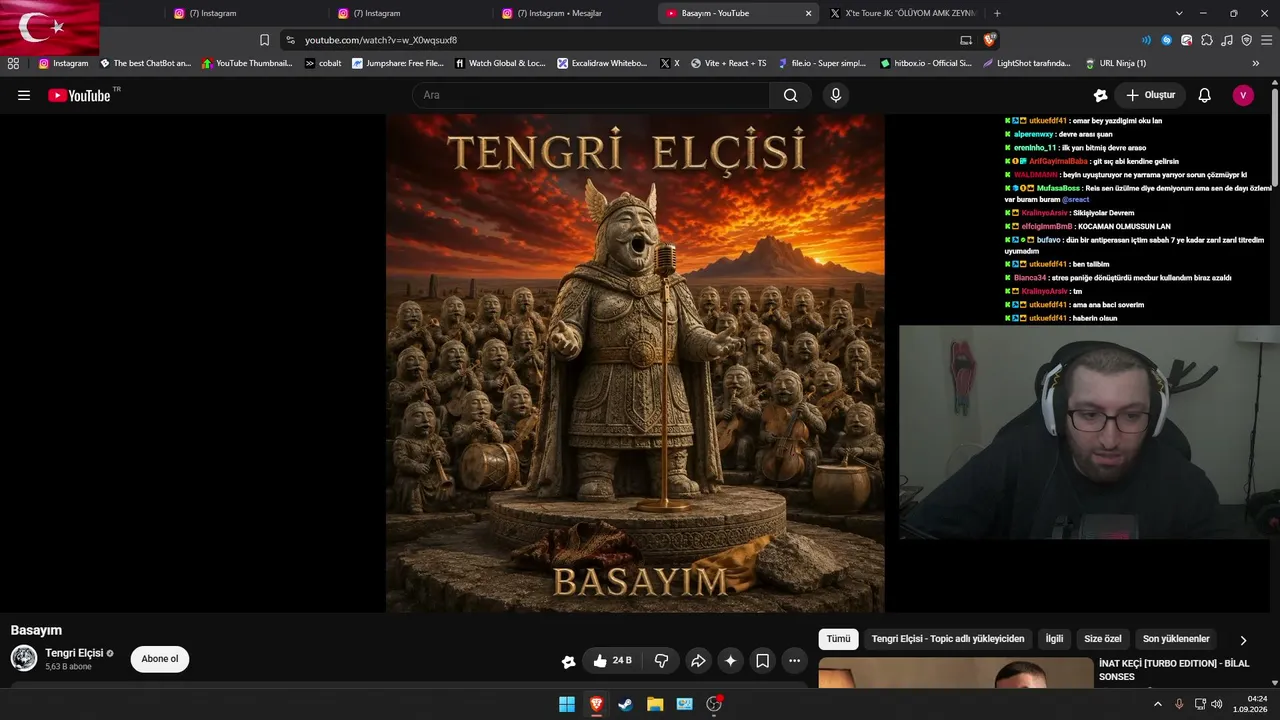Viewport: 1280px width, 720px height.
Task: Click the YouTube search field Ara
Action: coord(591,95)
